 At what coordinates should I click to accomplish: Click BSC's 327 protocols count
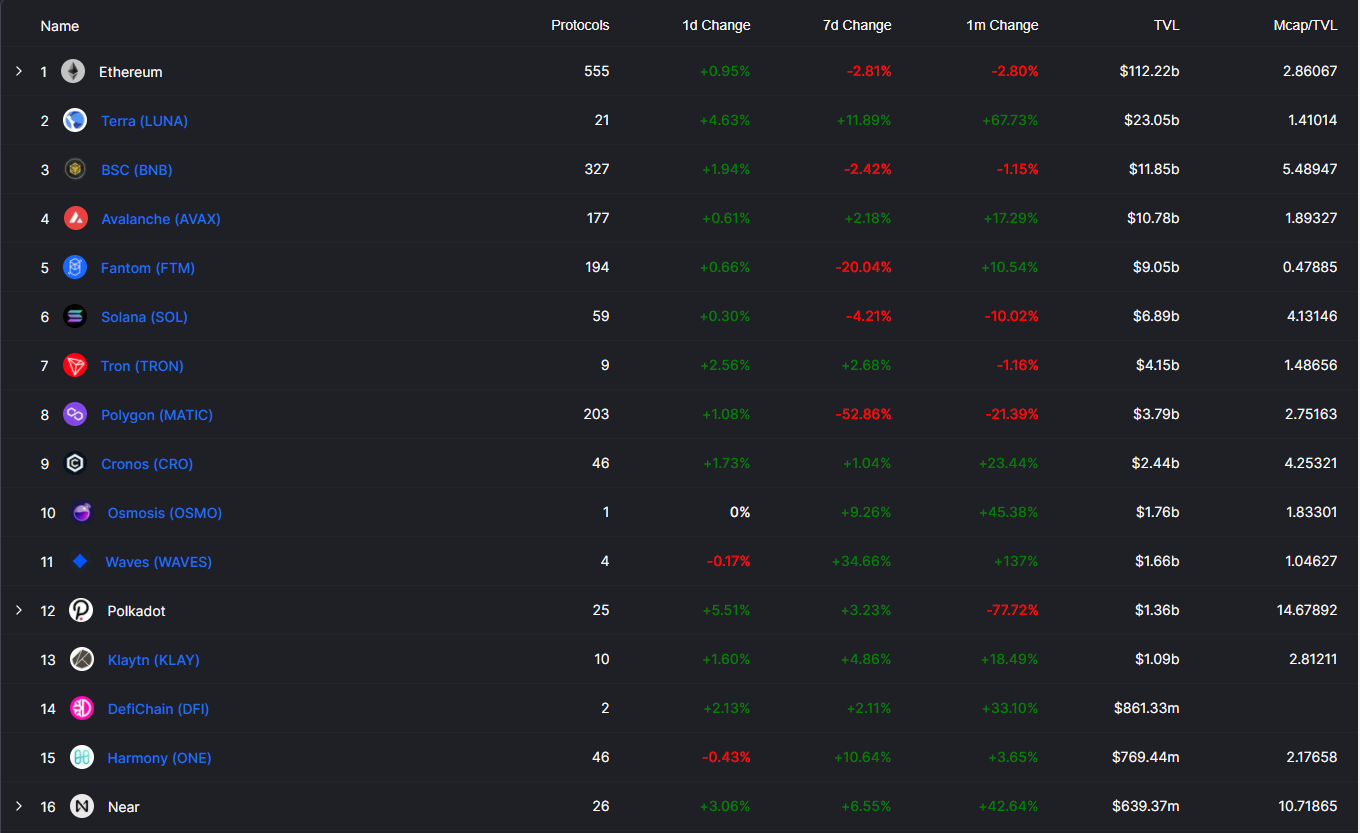pyautogui.click(x=597, y=169)
